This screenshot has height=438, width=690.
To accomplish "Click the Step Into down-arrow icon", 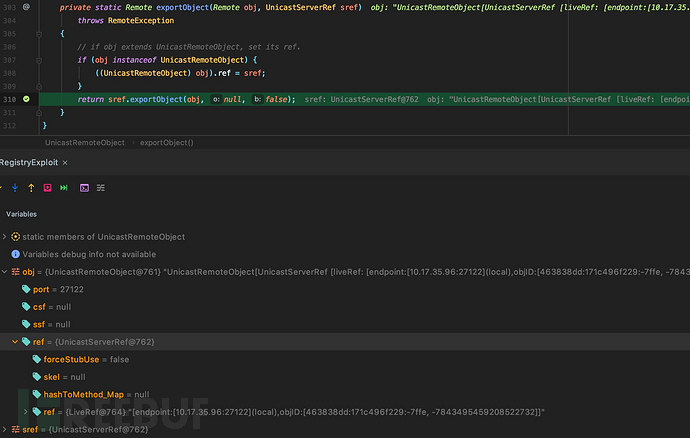I will pyautogui.click(x=14, y=187).
